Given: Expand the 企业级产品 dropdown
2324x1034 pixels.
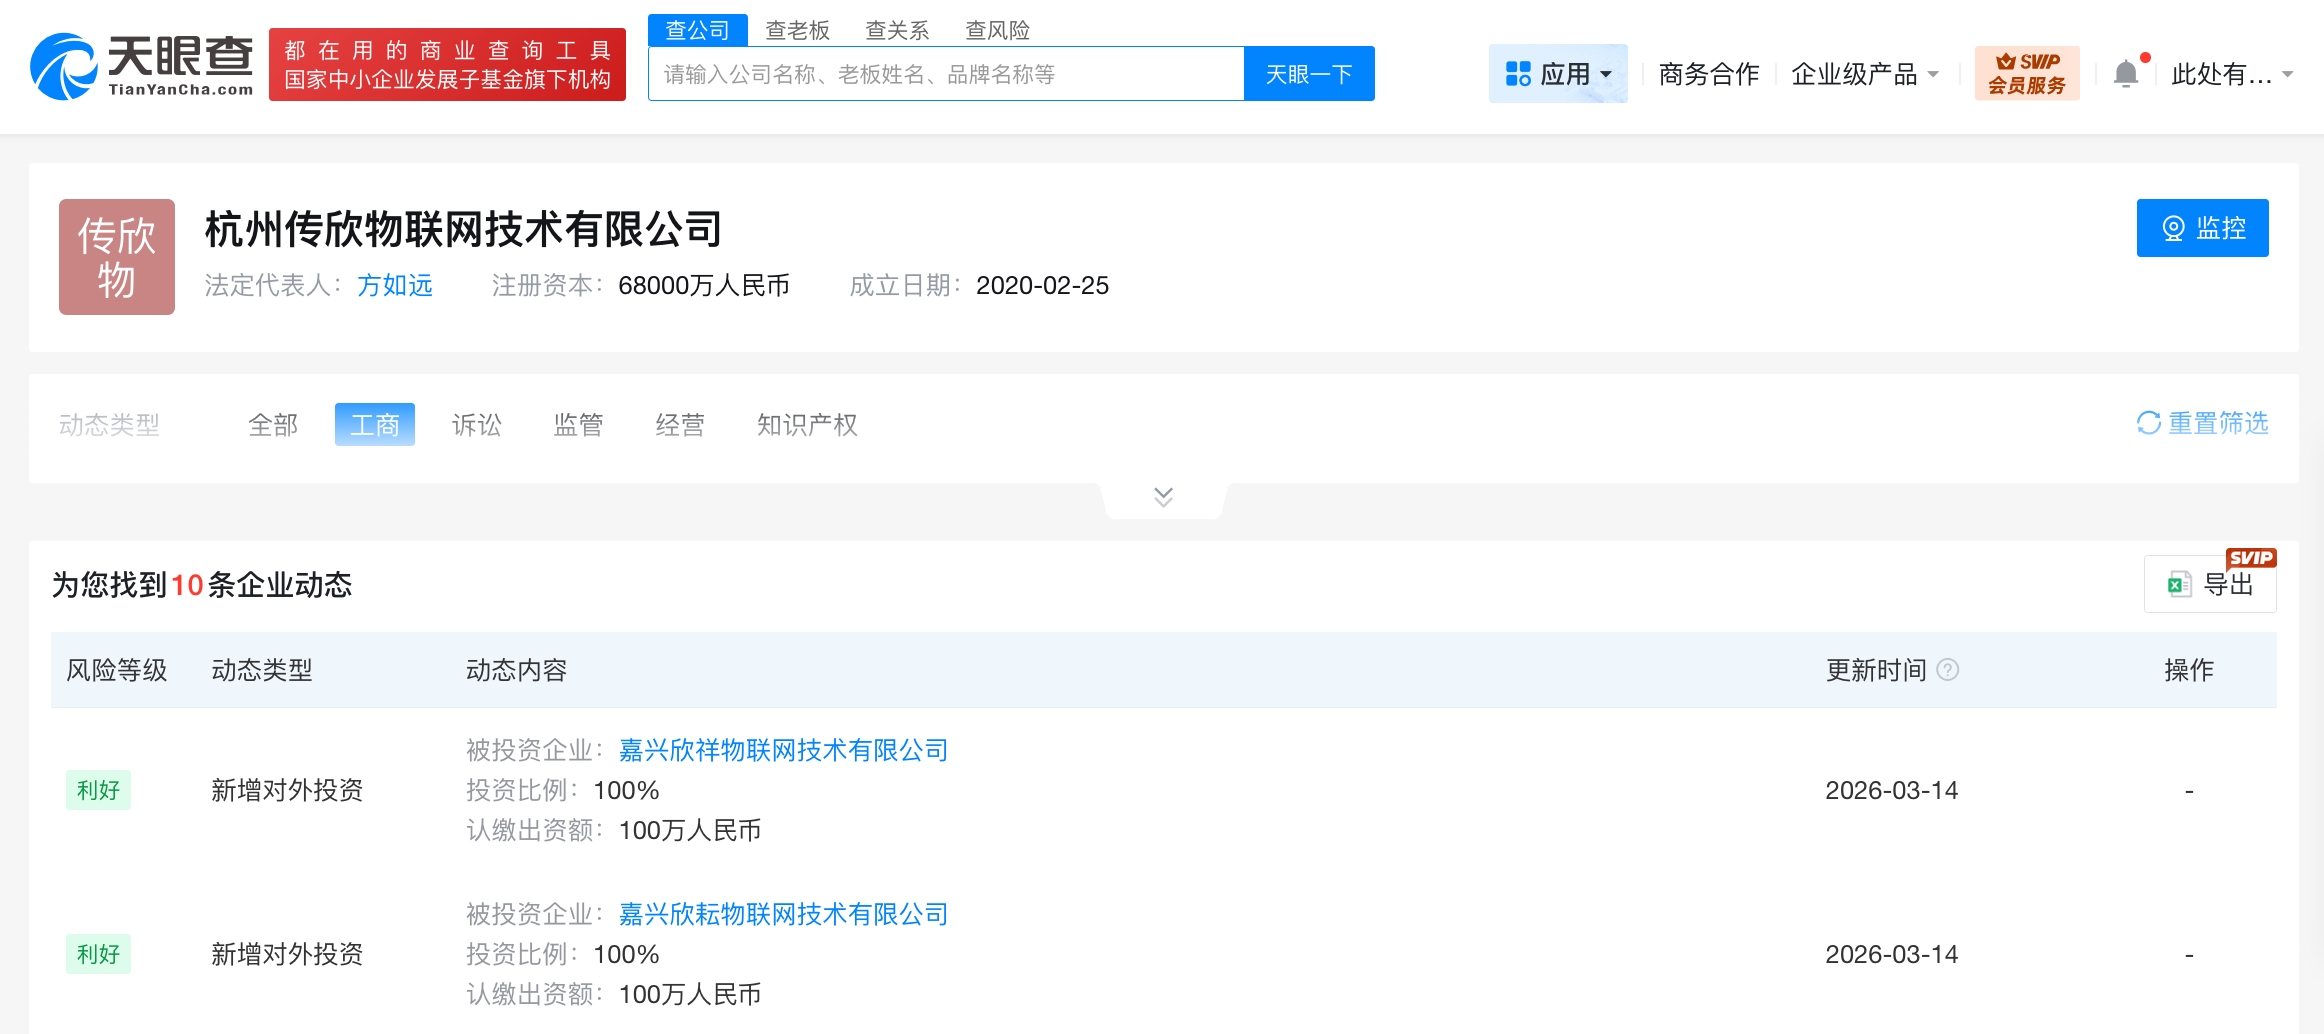Looking at the screenshot, I should click(x=1865, y=74).
